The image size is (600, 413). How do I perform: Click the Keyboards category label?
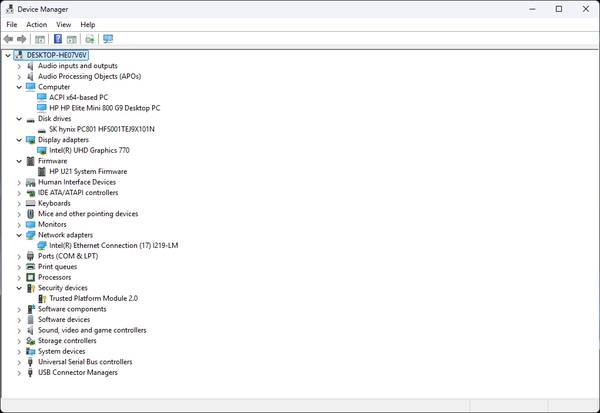[54, 203]
